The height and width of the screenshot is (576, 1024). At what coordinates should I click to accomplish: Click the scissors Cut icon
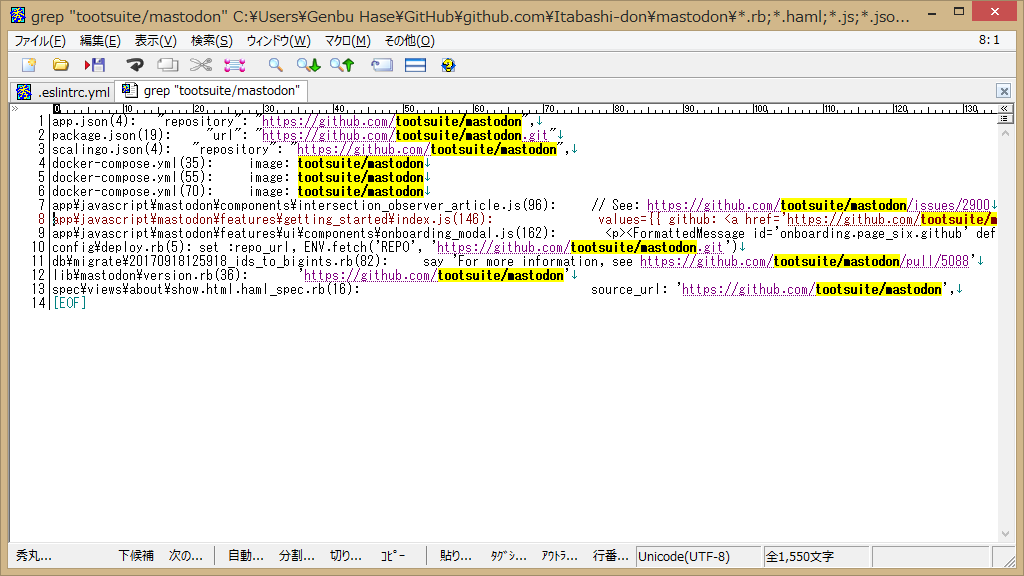pyautogui.click(x=201, y=65)
